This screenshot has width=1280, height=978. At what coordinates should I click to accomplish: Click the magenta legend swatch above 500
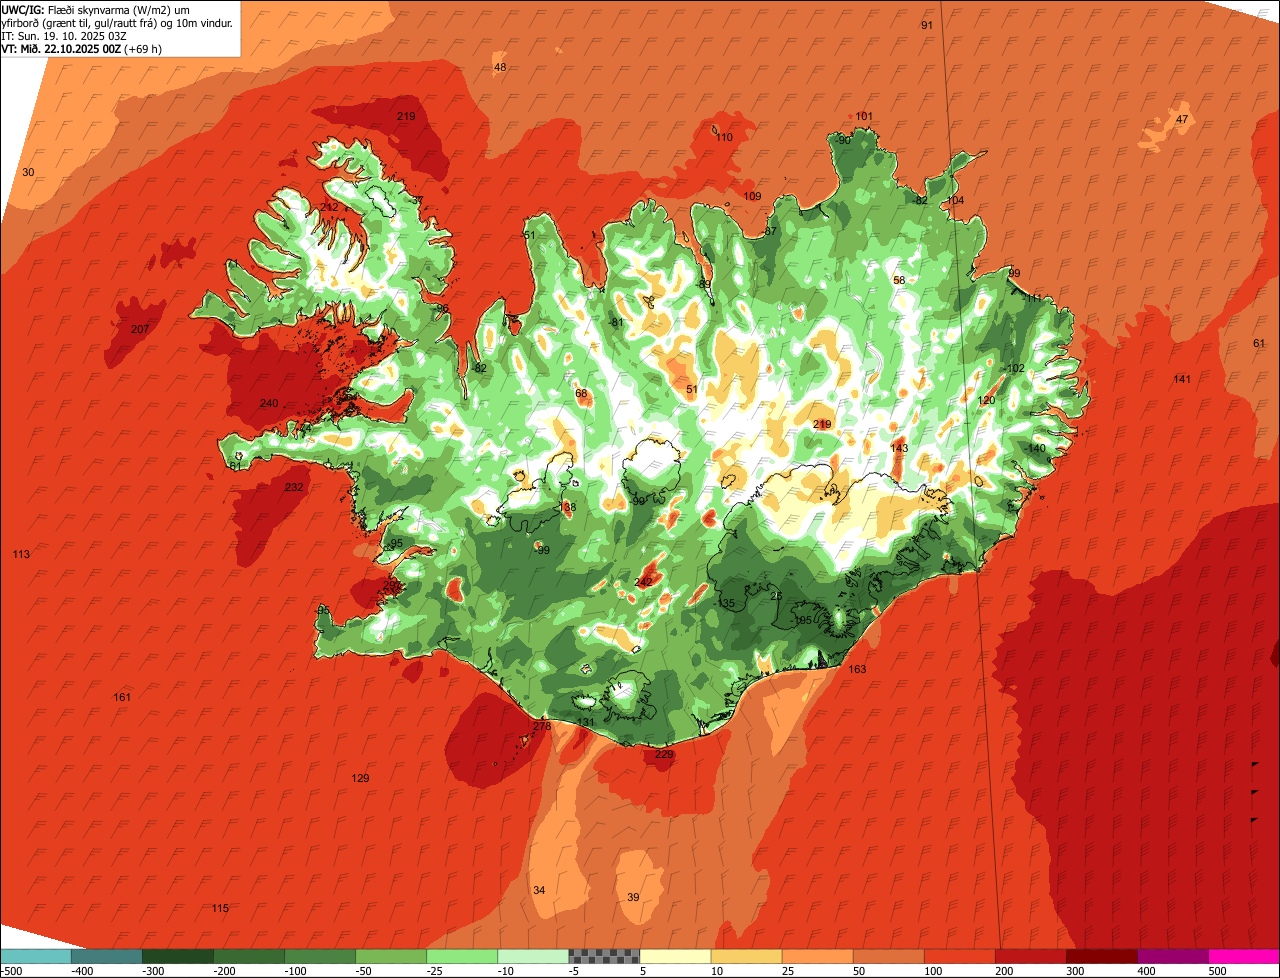tap(1244, 956)
